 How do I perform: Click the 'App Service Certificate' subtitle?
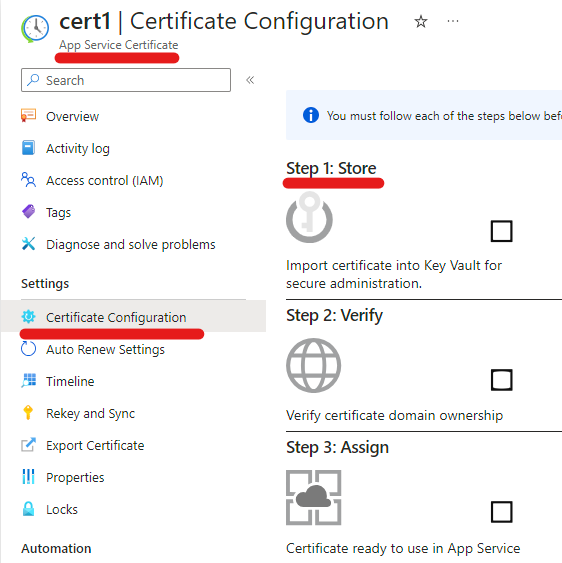click(x=119, y=45)
